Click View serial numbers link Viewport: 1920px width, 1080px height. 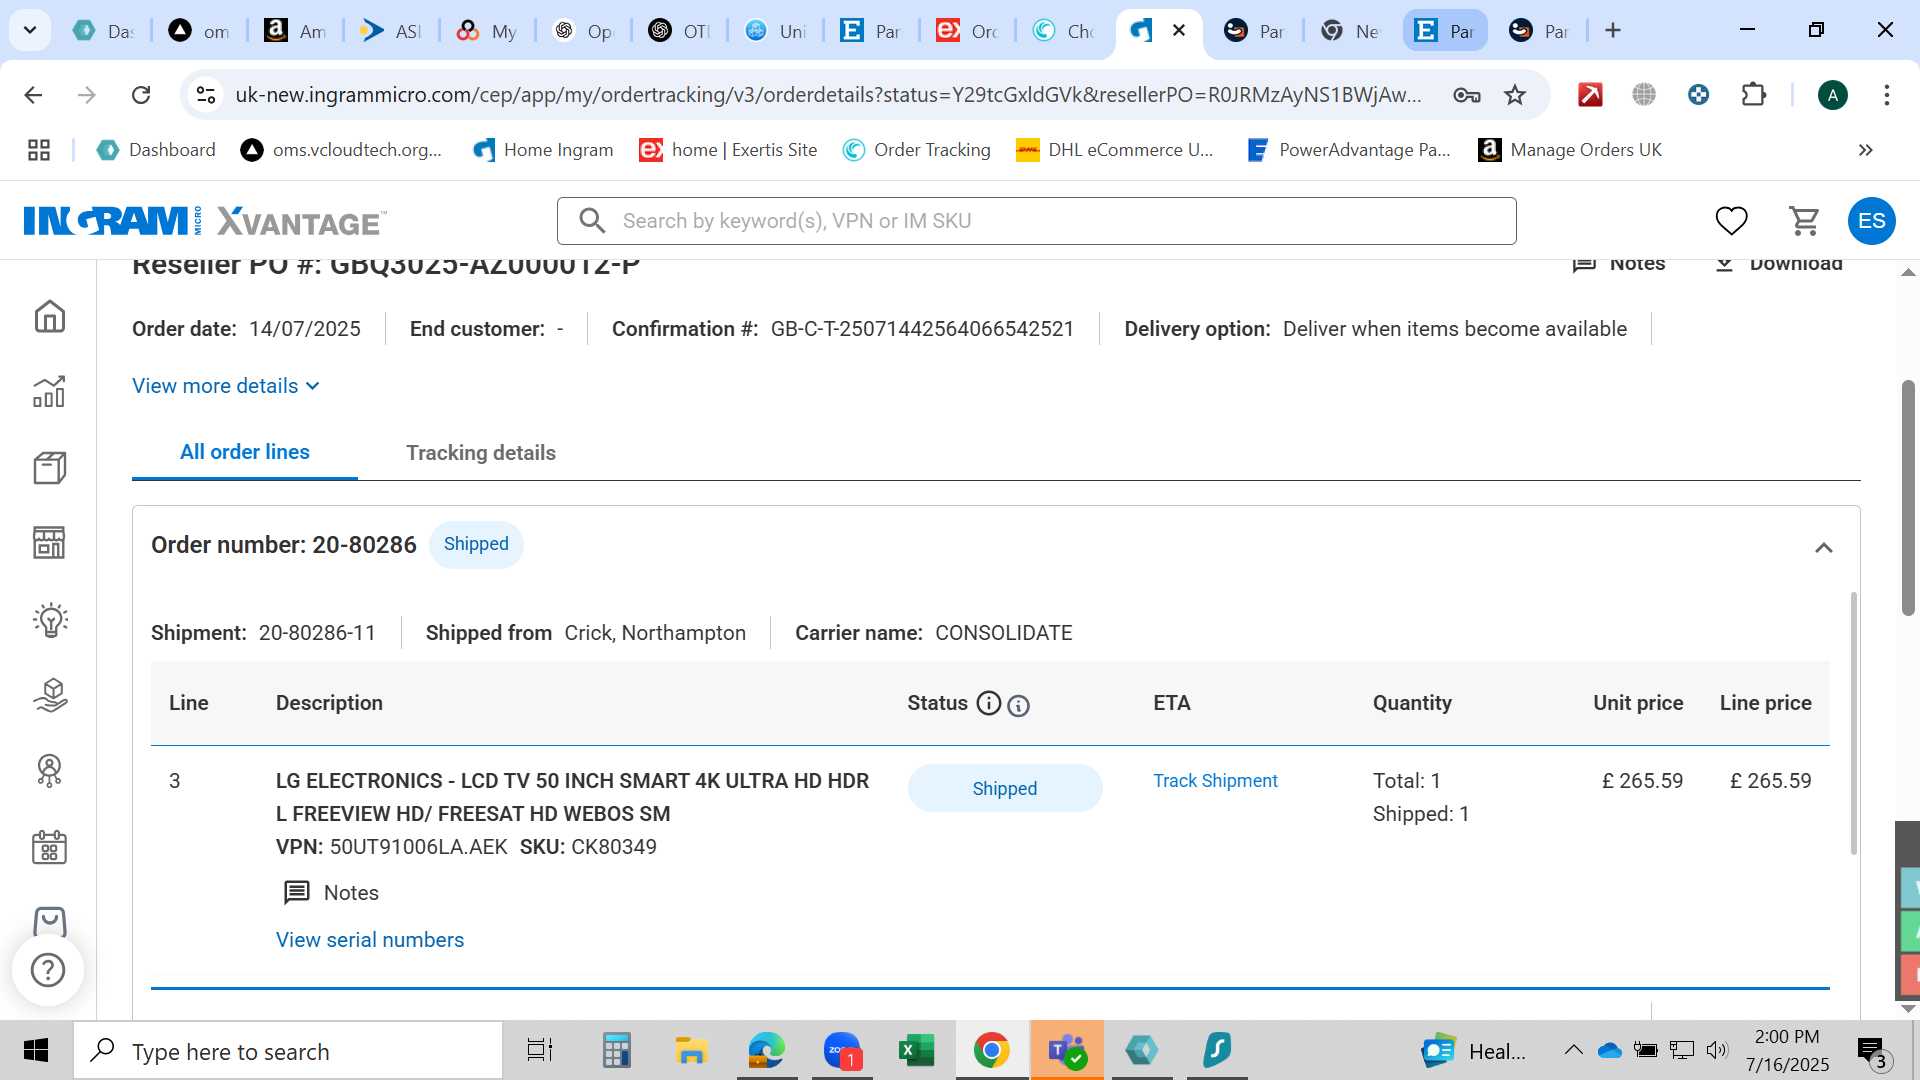click(x=370, y=940)
